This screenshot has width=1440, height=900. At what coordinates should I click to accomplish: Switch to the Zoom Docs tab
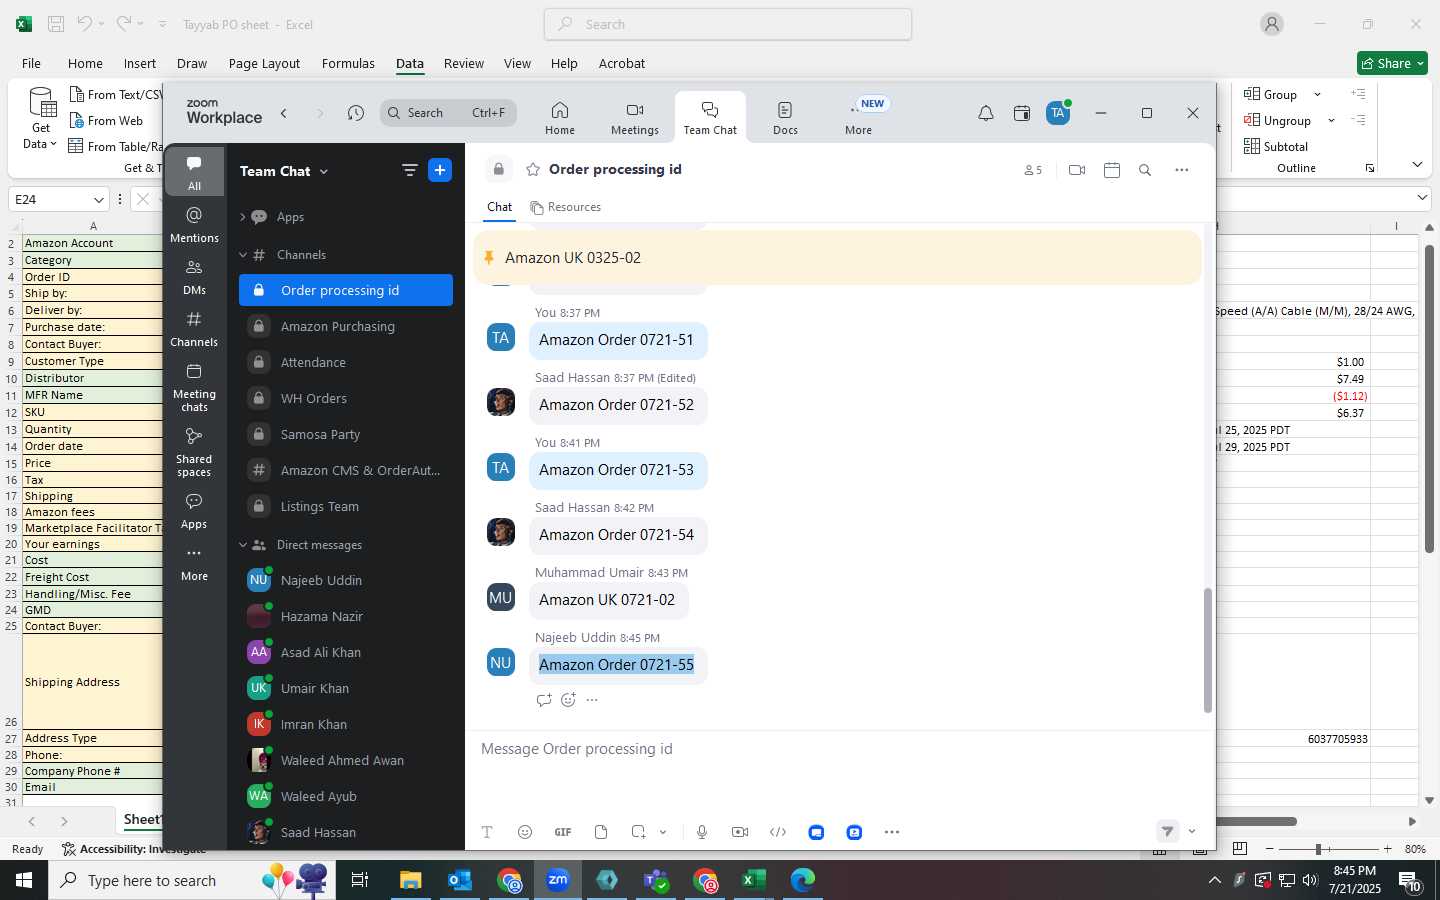pos(786,118)
